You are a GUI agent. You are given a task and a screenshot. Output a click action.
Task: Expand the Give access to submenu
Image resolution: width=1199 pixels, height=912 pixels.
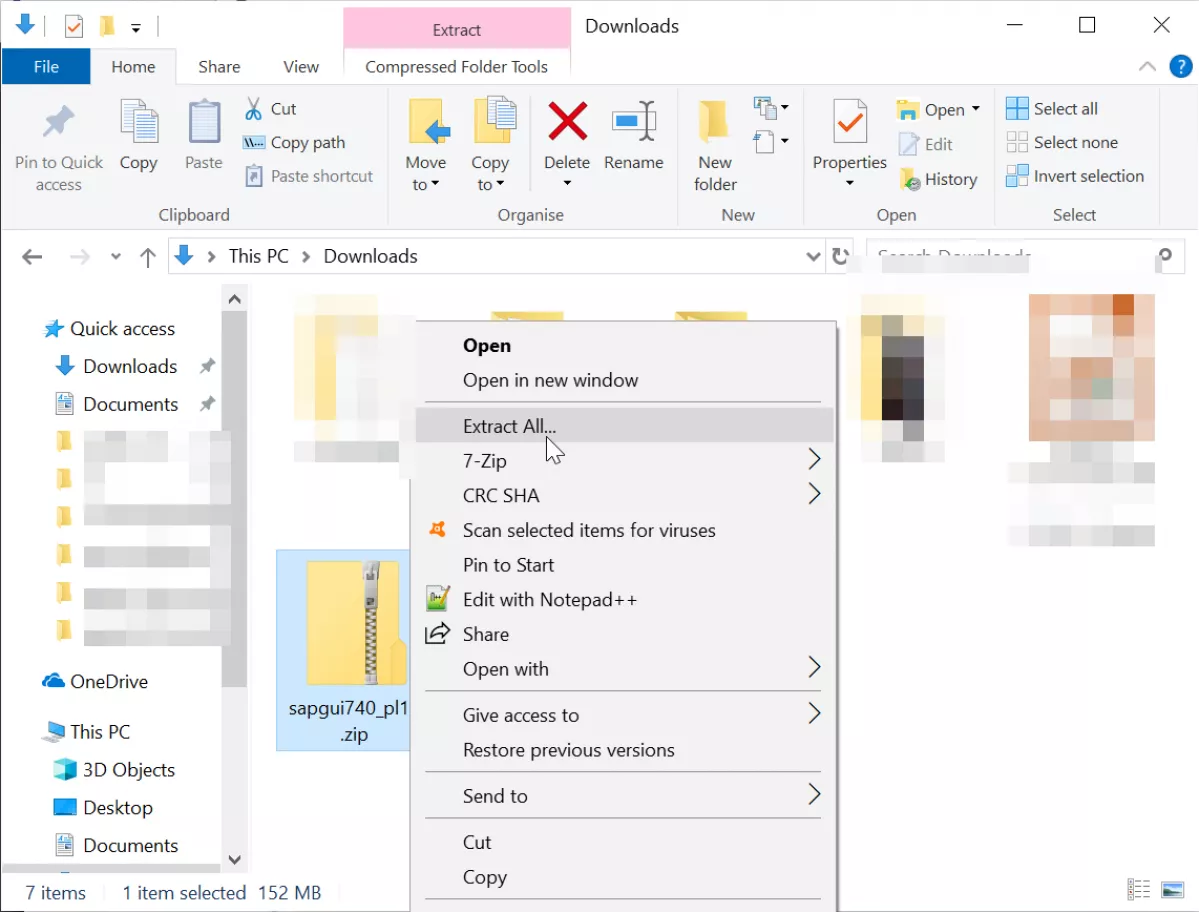[x=625, y=715]
